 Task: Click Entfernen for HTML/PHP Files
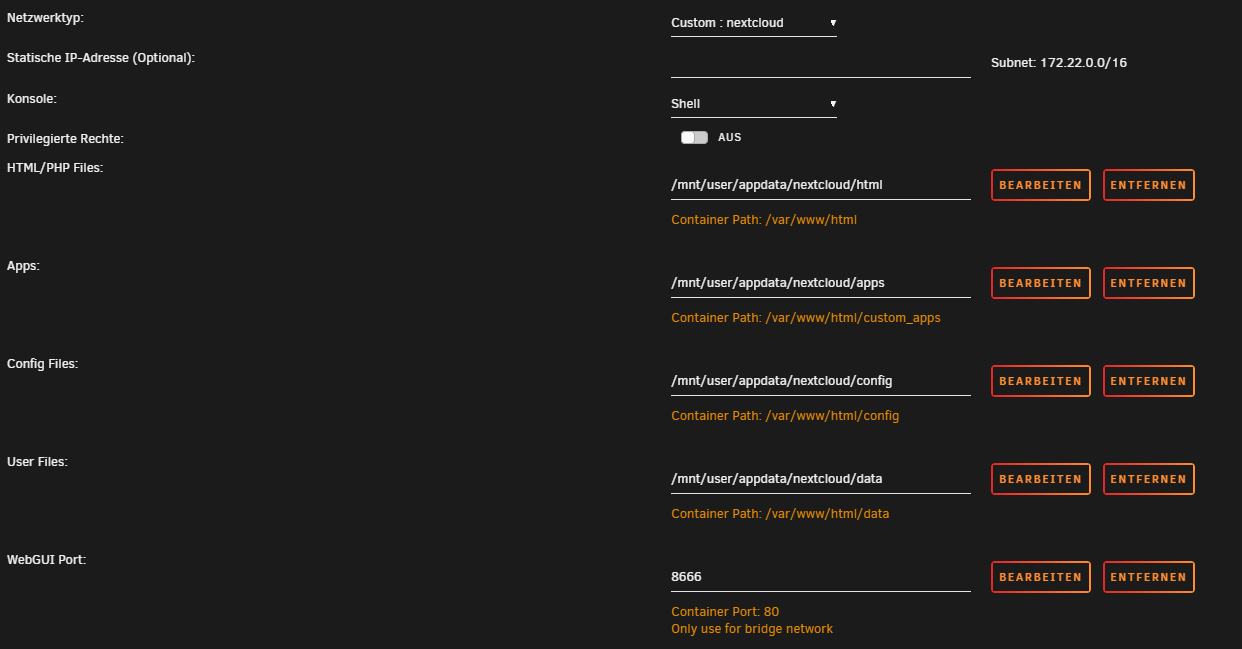point(1149,185)
